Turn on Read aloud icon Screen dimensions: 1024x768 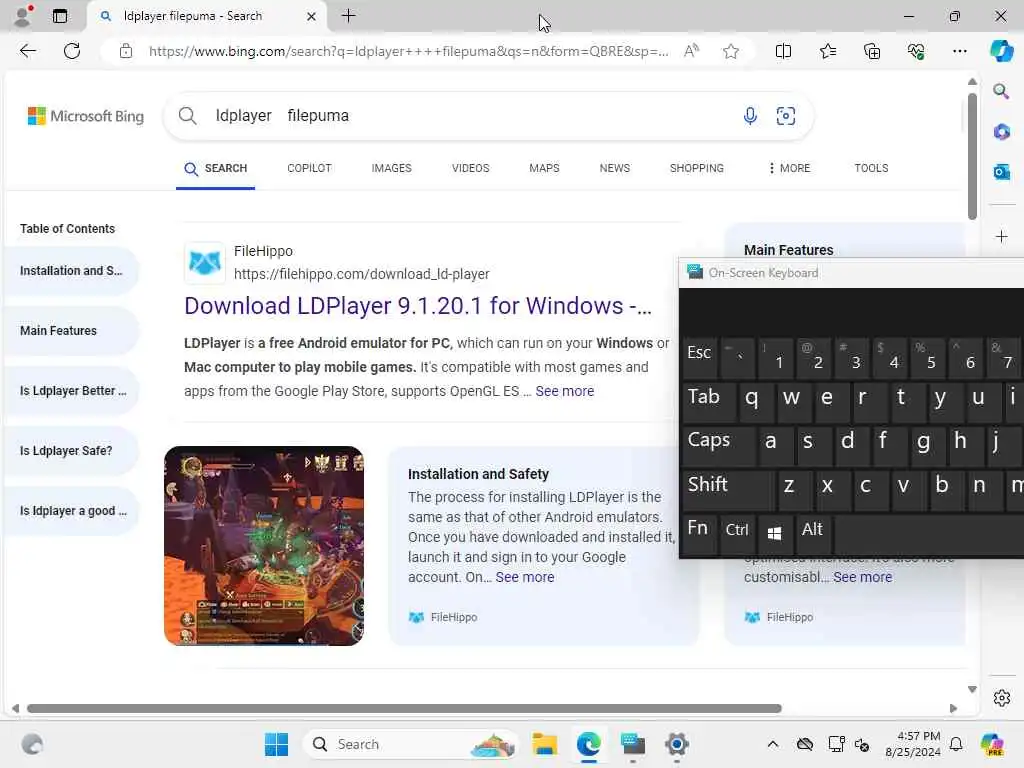tap(691, 51)
